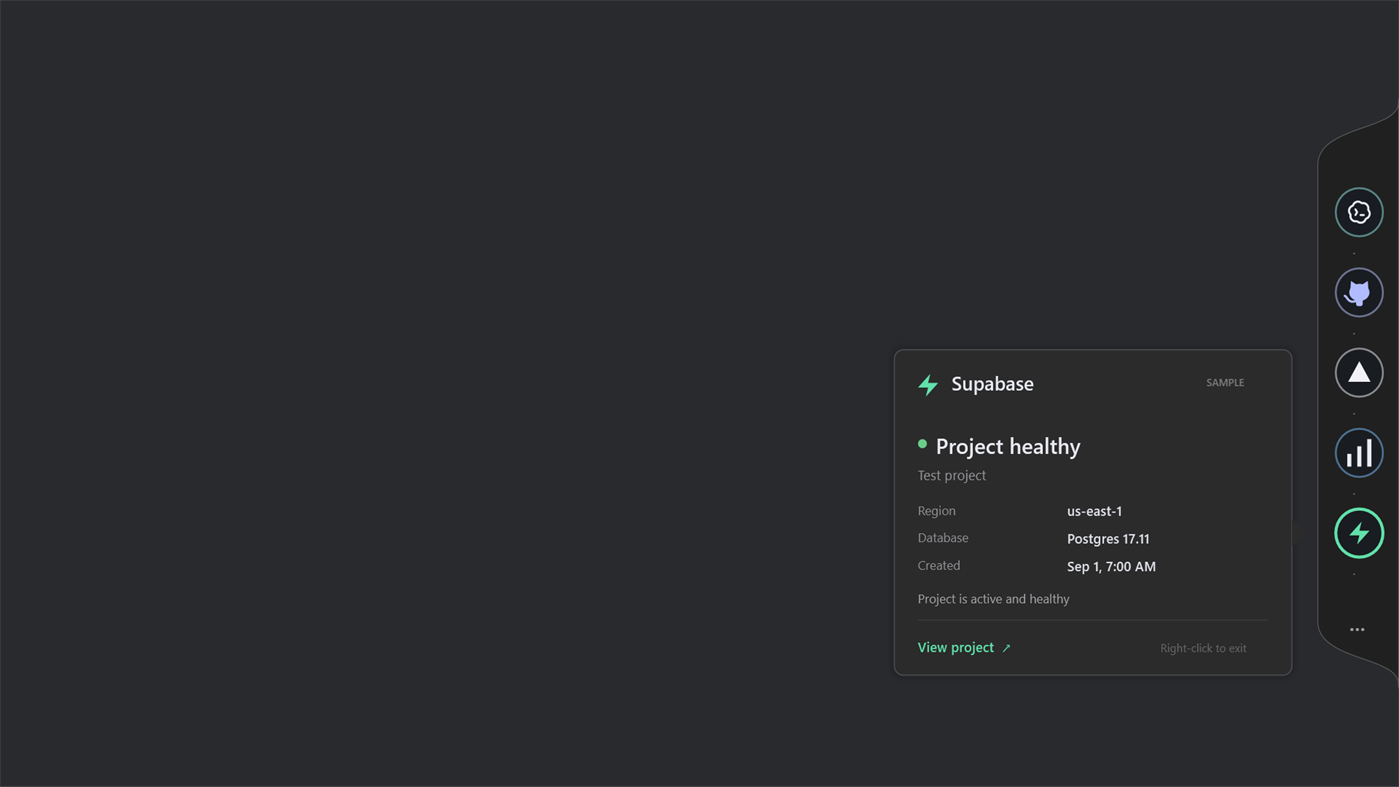This screenshot has height=787, width=1399.
Task: Click the us-east-1 region value
Action: [x=1094, y=511]
